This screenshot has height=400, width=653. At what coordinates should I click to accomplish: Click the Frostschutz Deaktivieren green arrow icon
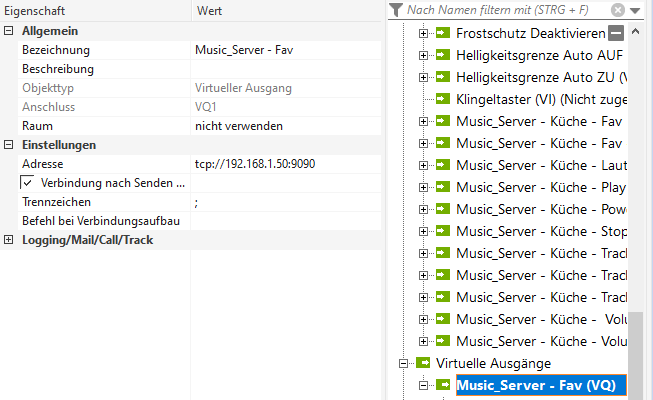click(x=443, y=33)
